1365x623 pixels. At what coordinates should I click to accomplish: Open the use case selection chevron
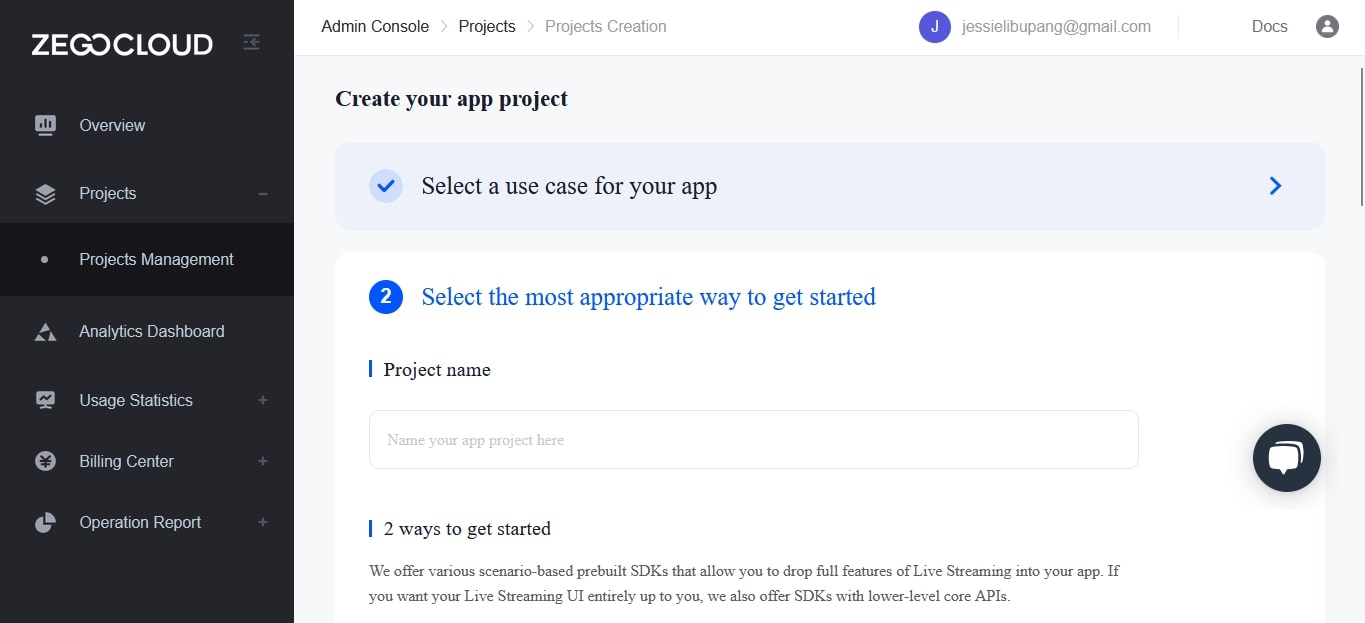[1274, 186]
